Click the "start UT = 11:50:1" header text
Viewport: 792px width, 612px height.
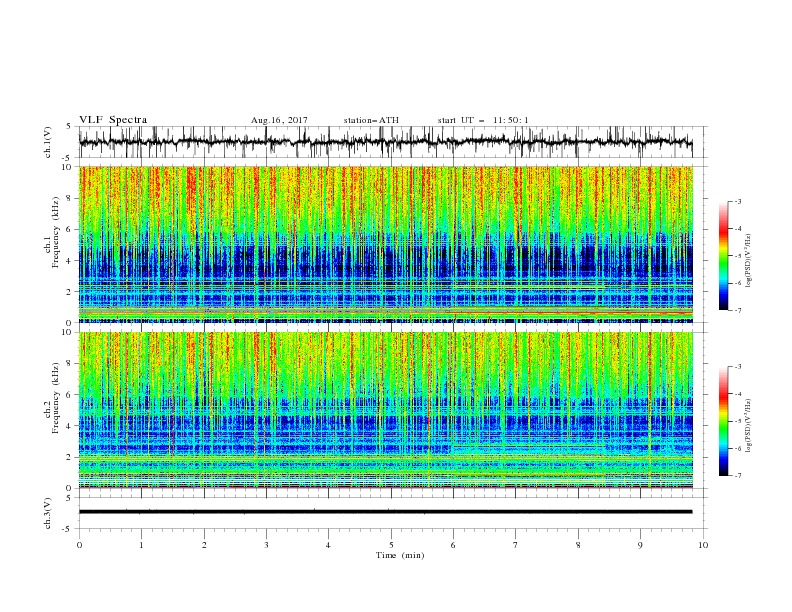tap(483, 120)
